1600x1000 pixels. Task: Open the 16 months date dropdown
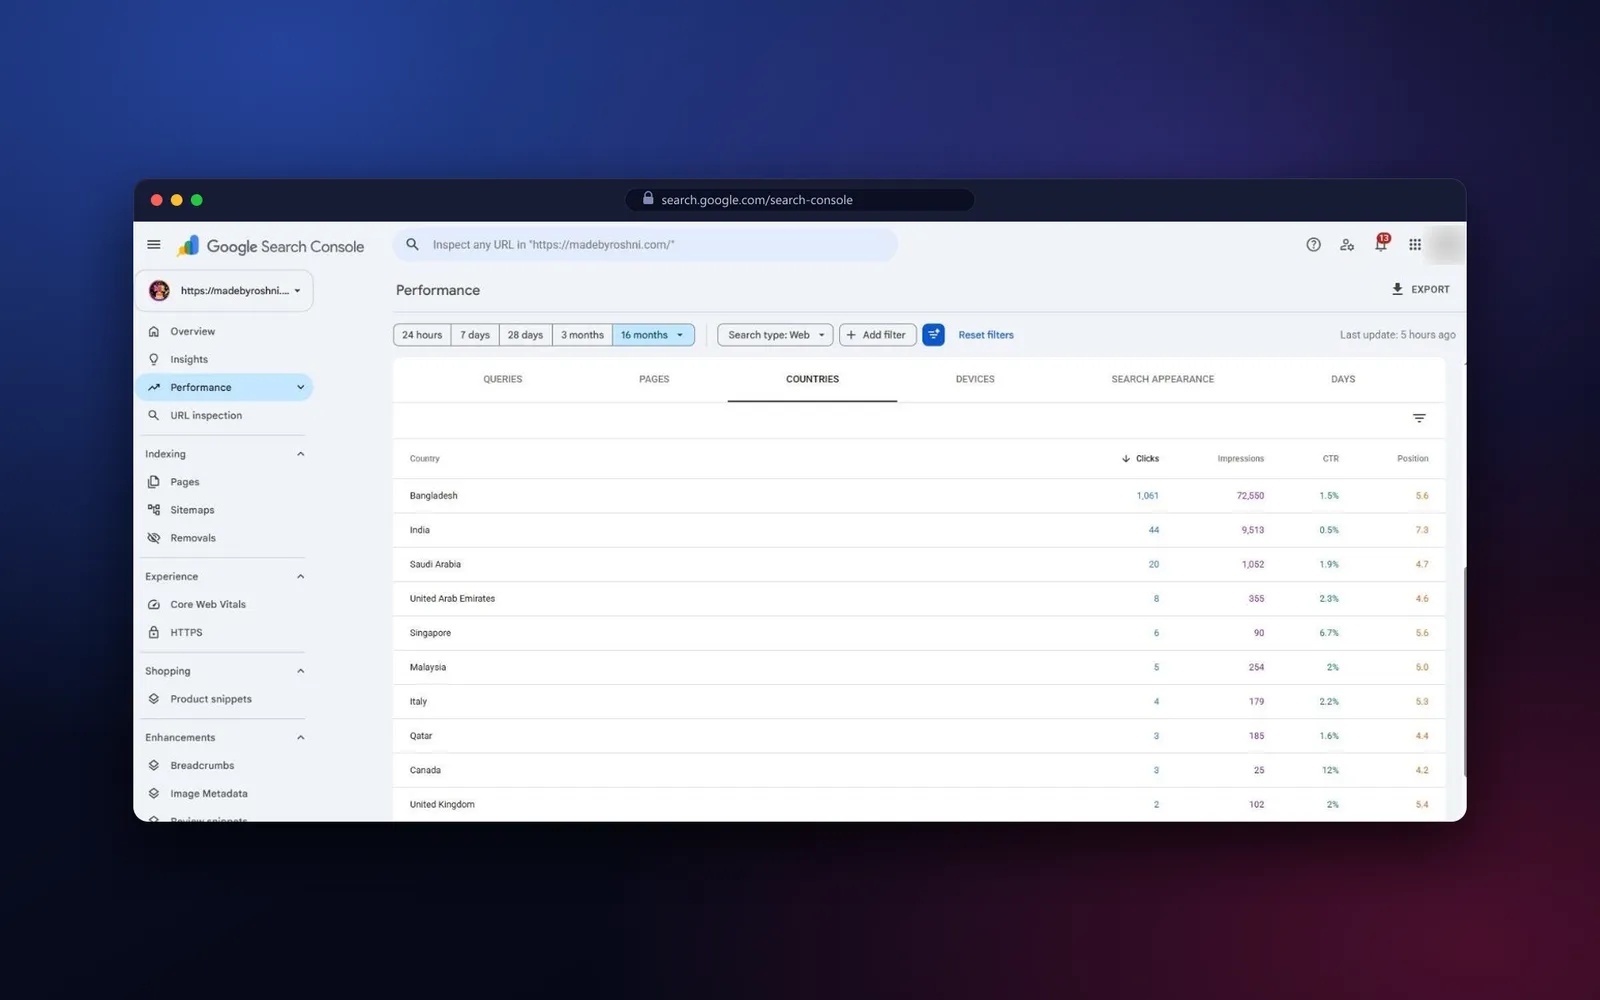(x=653, y=335)
